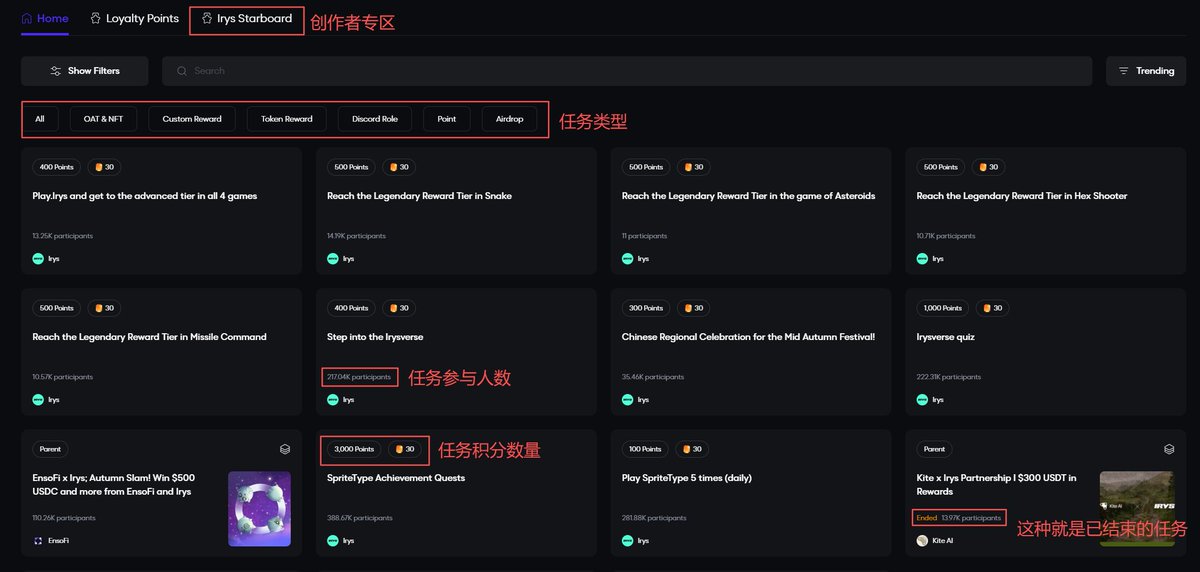Filter by Token Reward

(287, 119)
